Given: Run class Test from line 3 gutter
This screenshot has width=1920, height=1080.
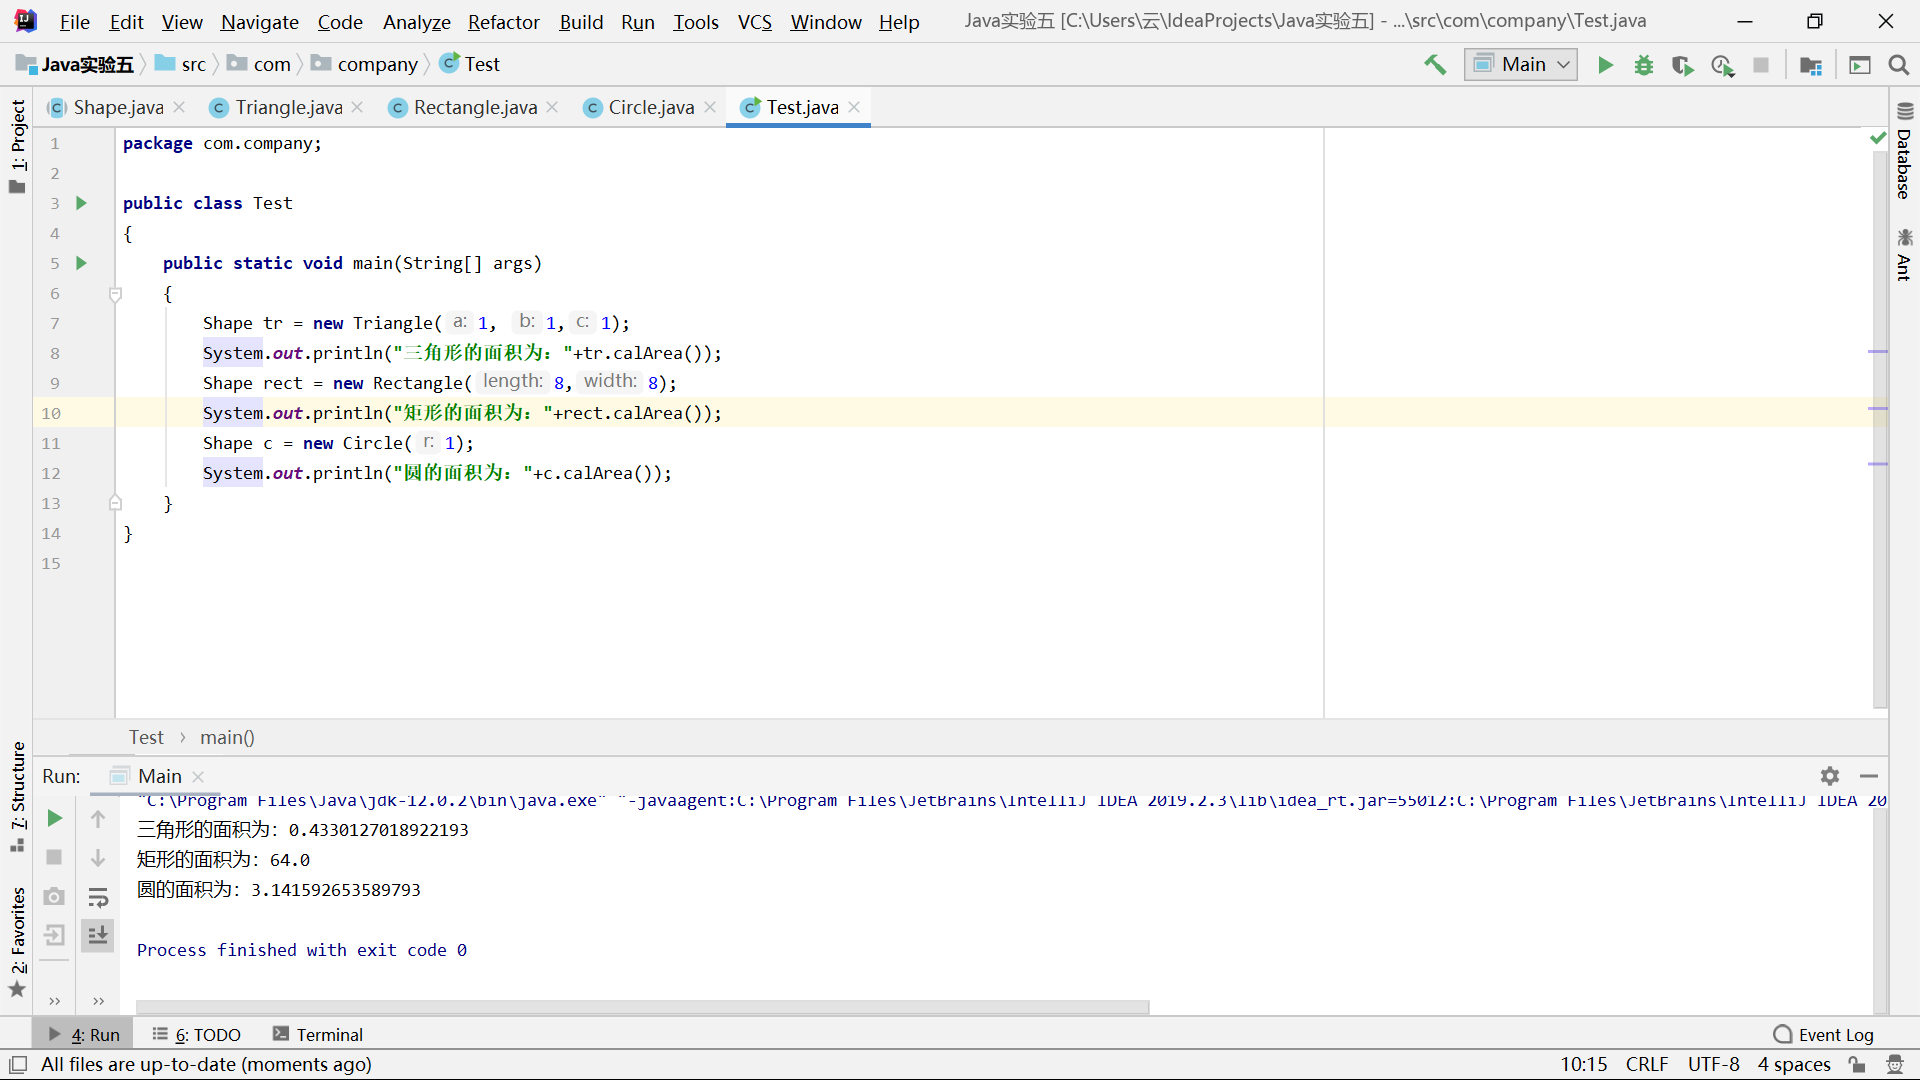Looking at the screenshot, I should pyautogui.click(x=82, y=203).
